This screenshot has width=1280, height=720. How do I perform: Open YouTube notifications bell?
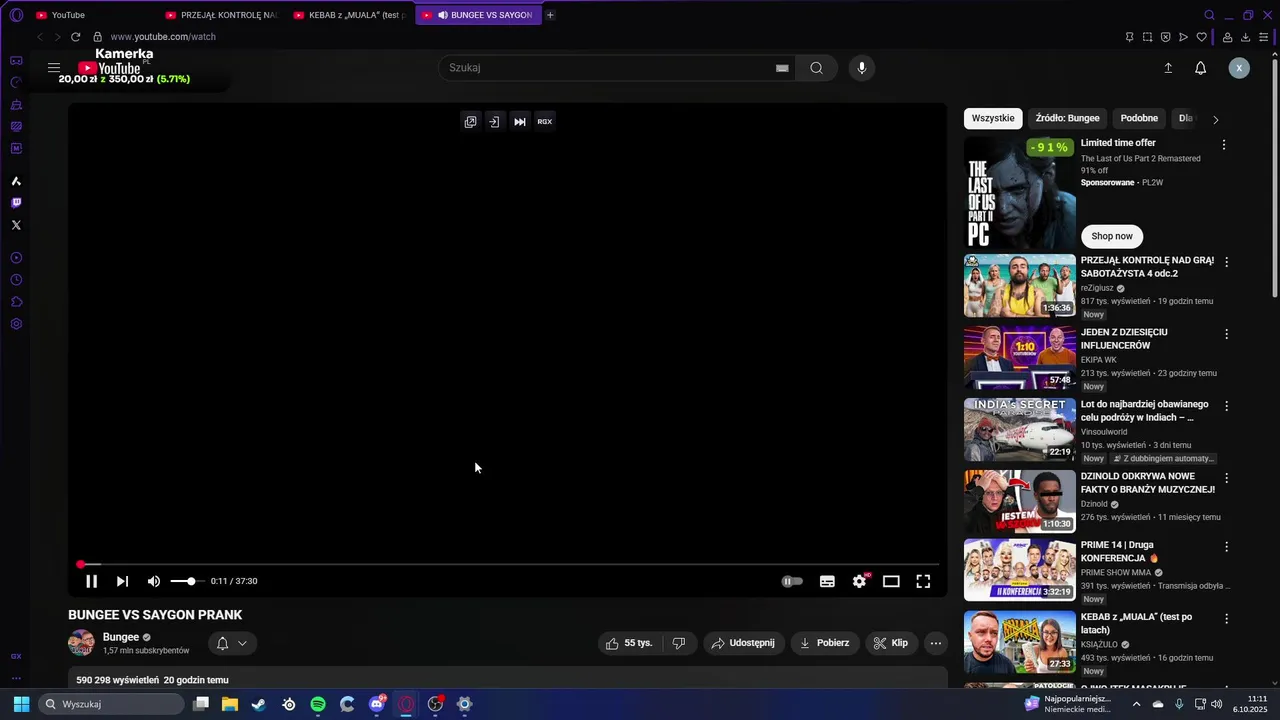[x=1201, y=68]
